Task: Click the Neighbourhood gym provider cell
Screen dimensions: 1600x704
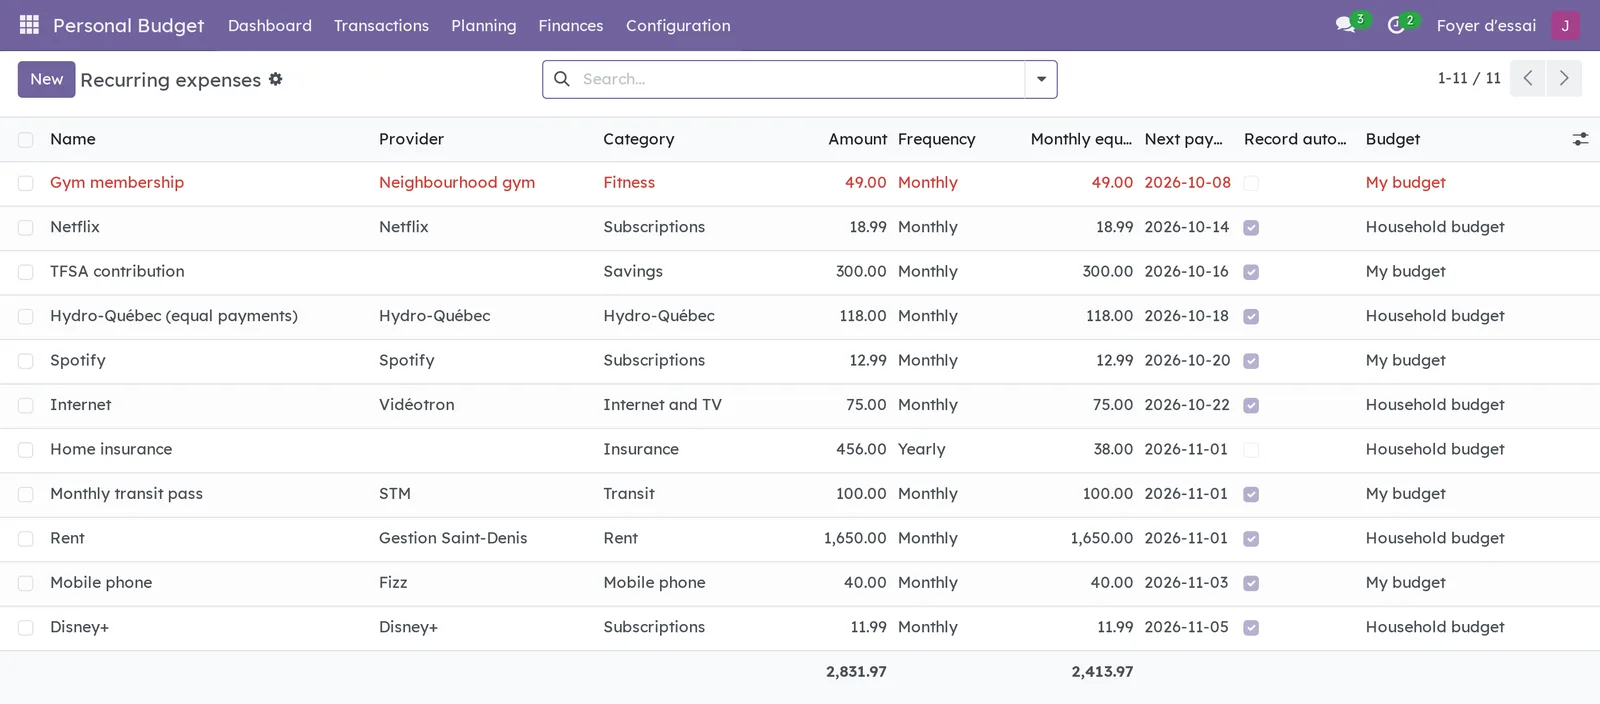Action: (x=457, y=182)
